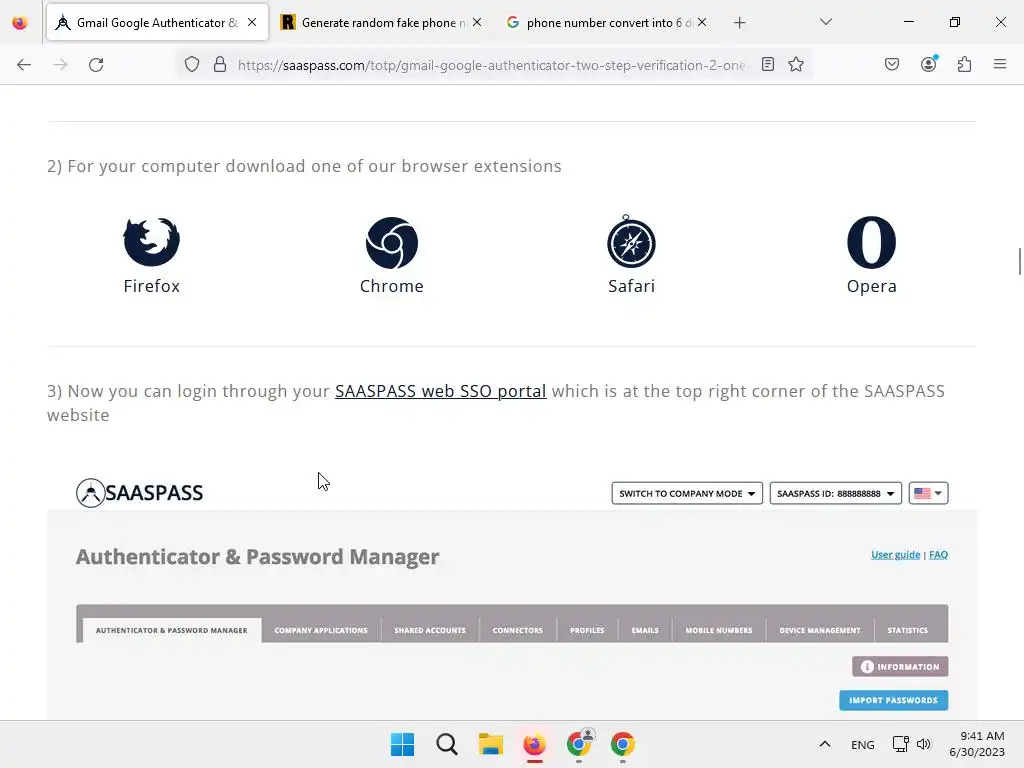The height and width of the screenshot is (768, 1024).
Task: Show site security padlock info
Action: [x=220, y=65]
